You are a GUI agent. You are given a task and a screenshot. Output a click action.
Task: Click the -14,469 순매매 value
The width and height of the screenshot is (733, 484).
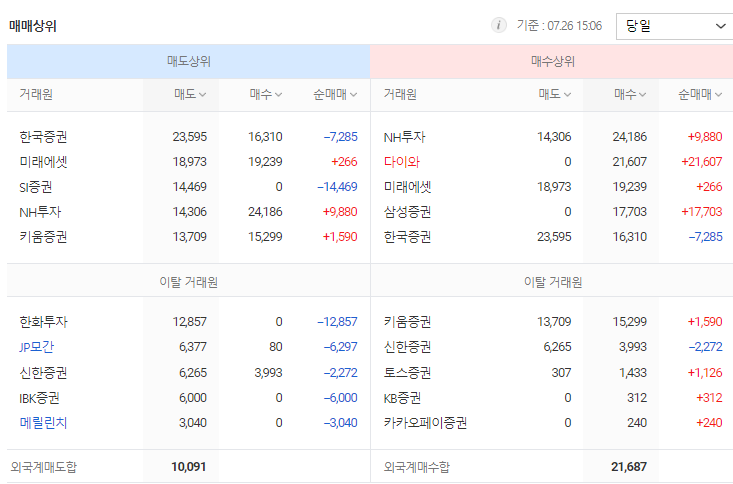337,187
